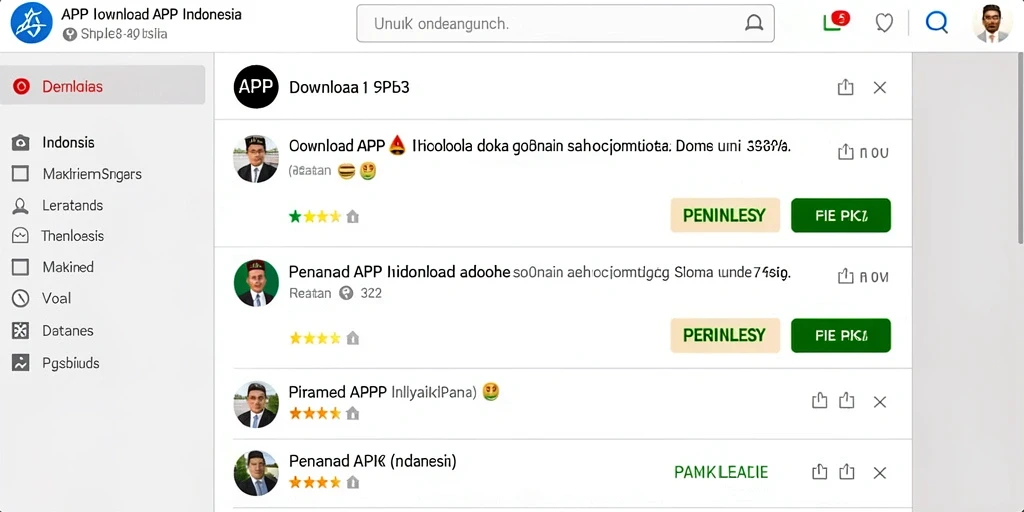1024x512 pixels.
Task: Click the first PENINLESY button
Action: [725, 216]
